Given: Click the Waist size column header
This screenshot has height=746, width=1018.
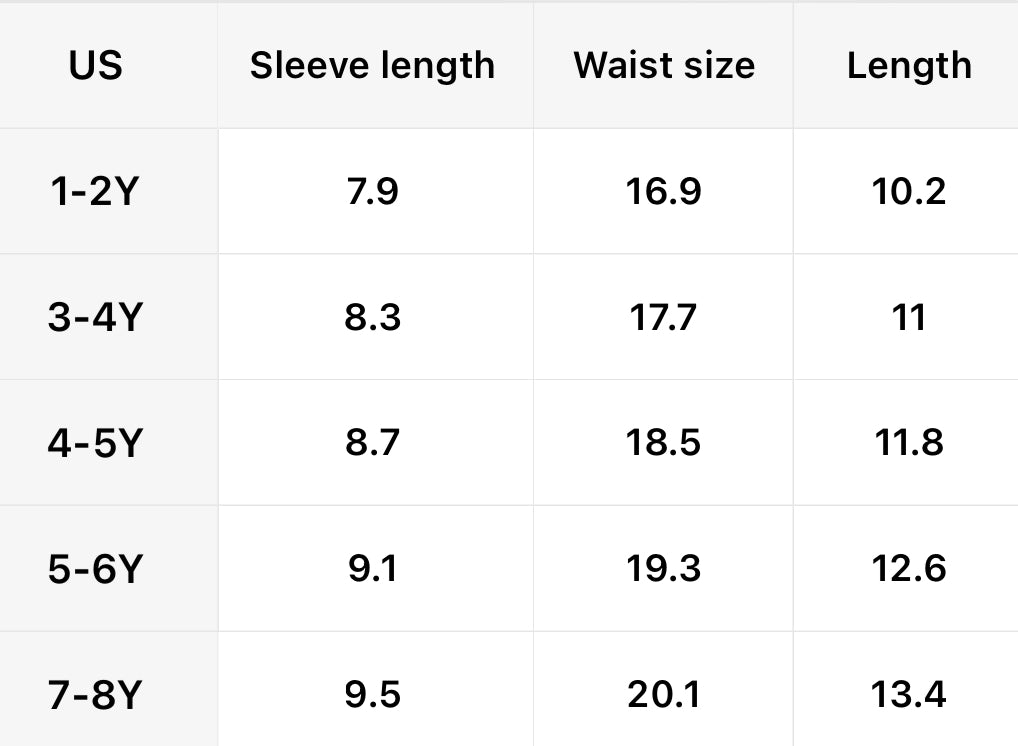Looking at the screenshot, I should coord(664,66).
